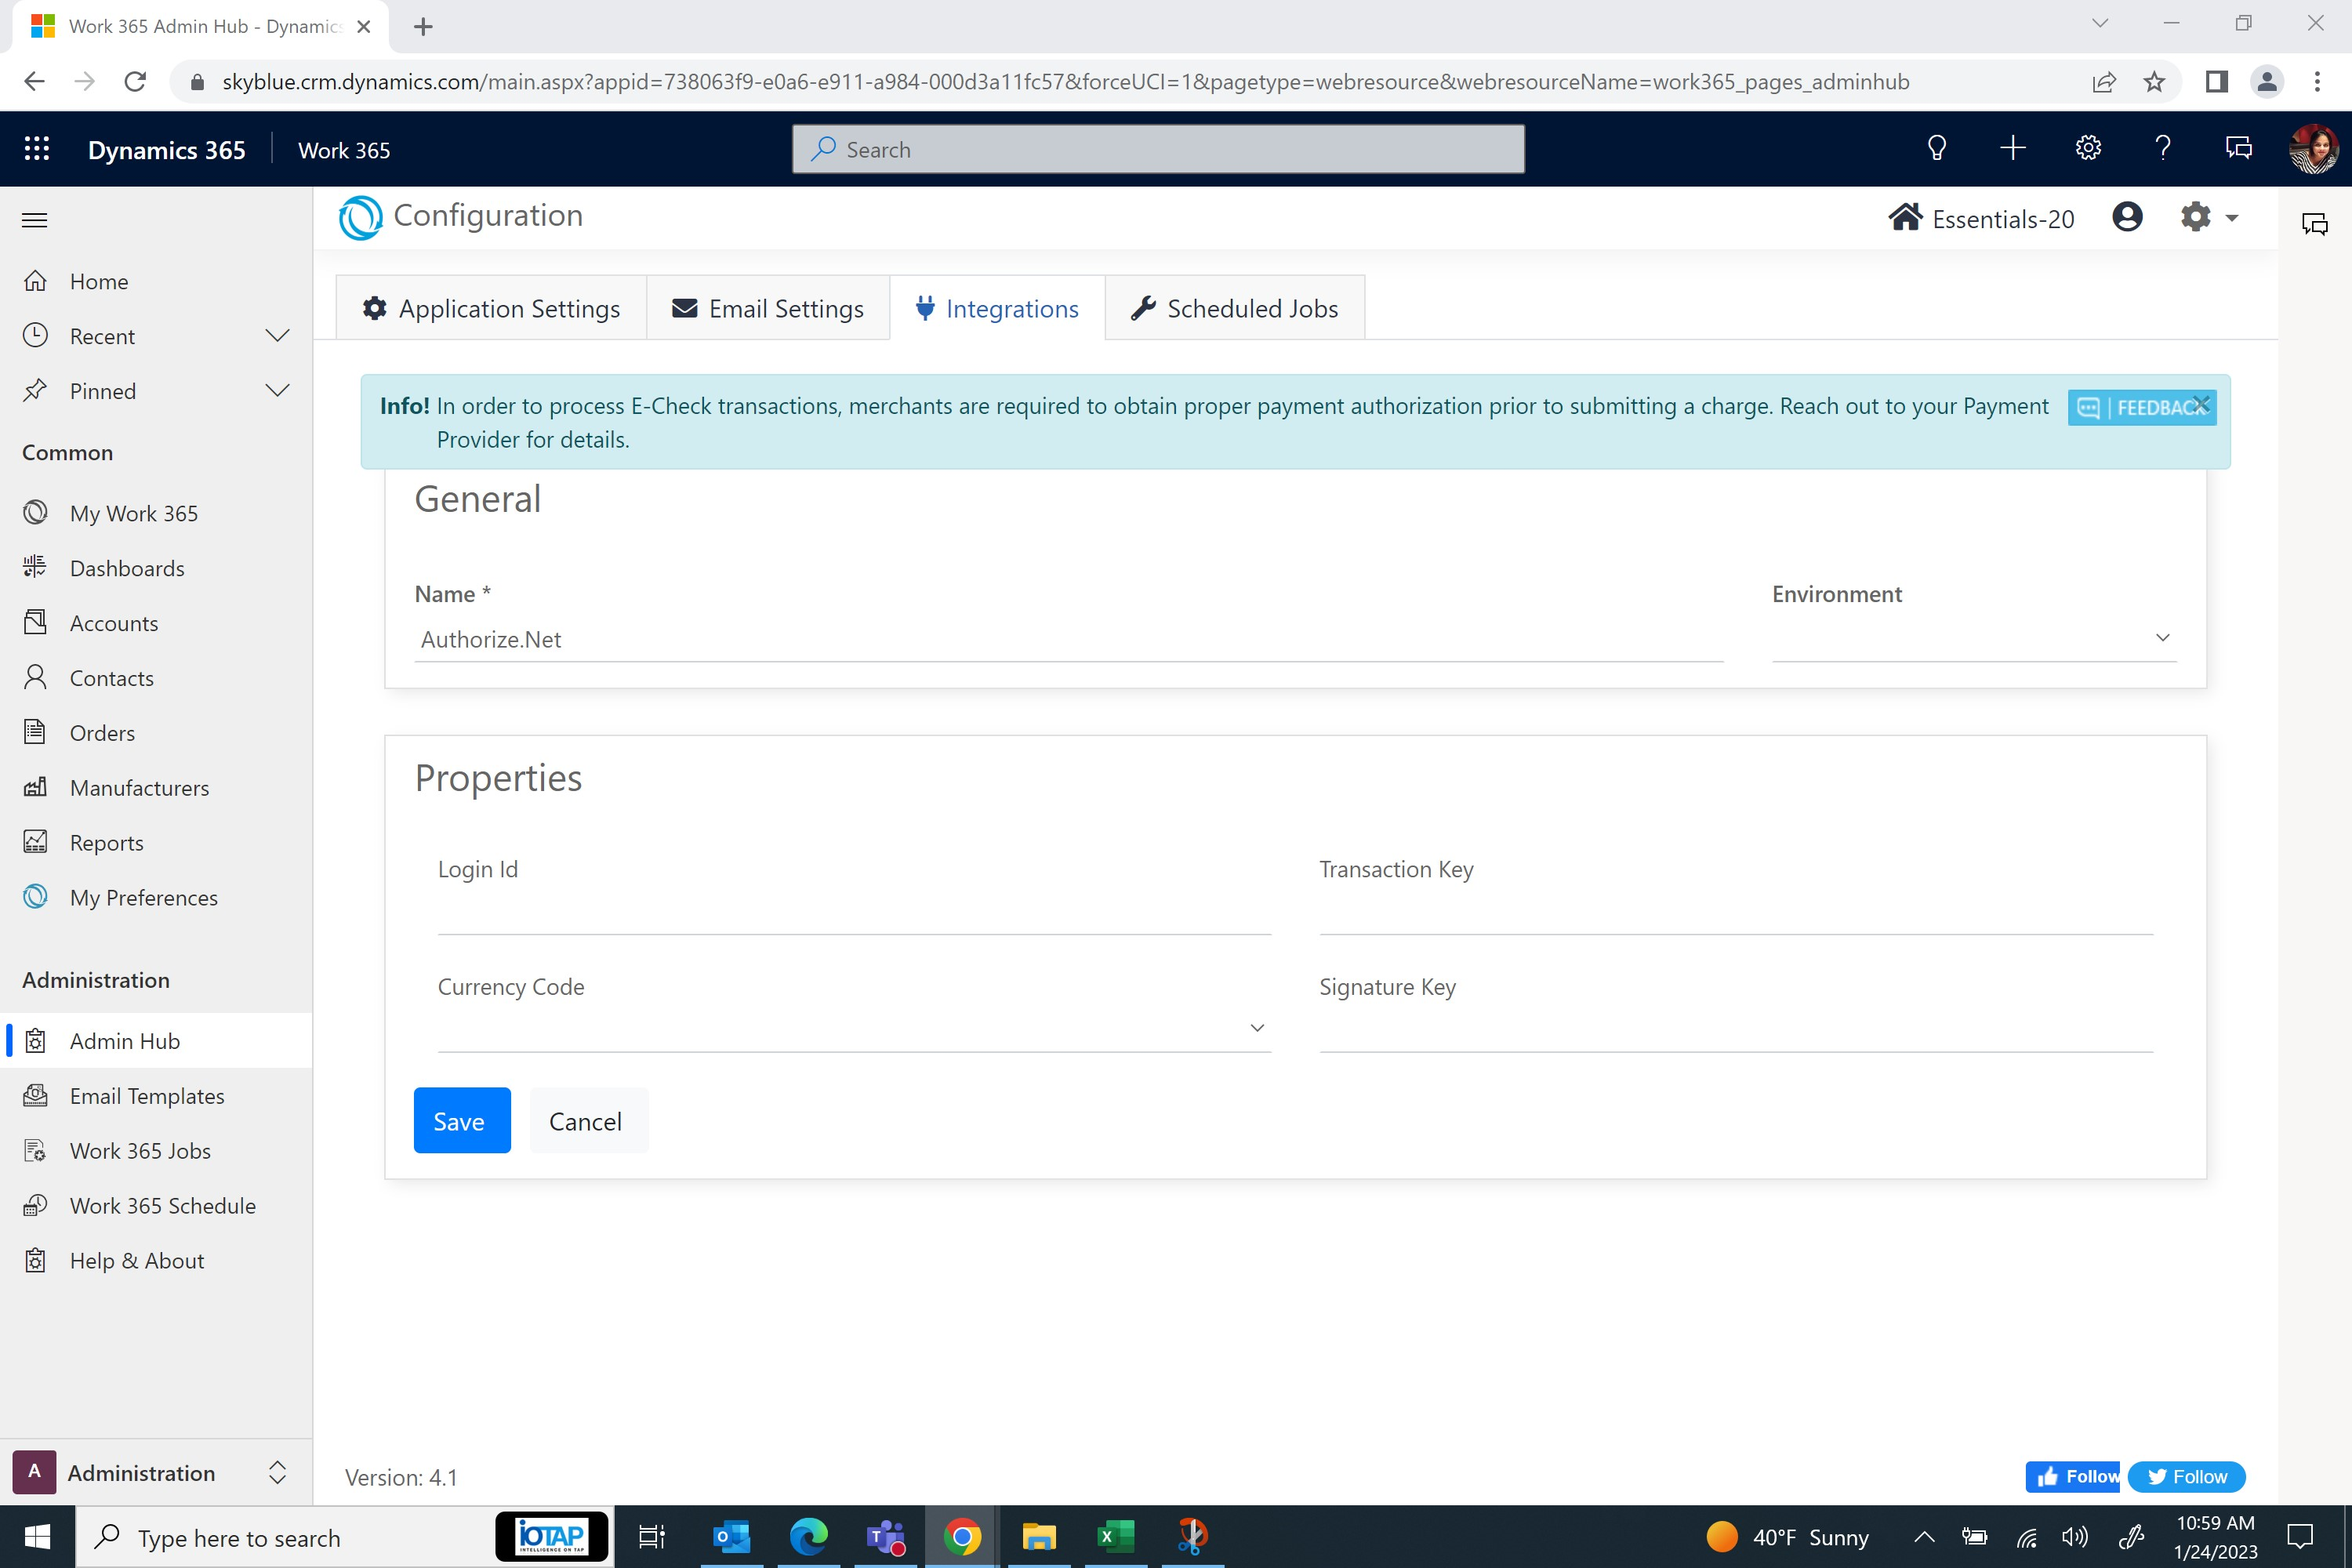Open the Environment dropdown

(1973, 638)
